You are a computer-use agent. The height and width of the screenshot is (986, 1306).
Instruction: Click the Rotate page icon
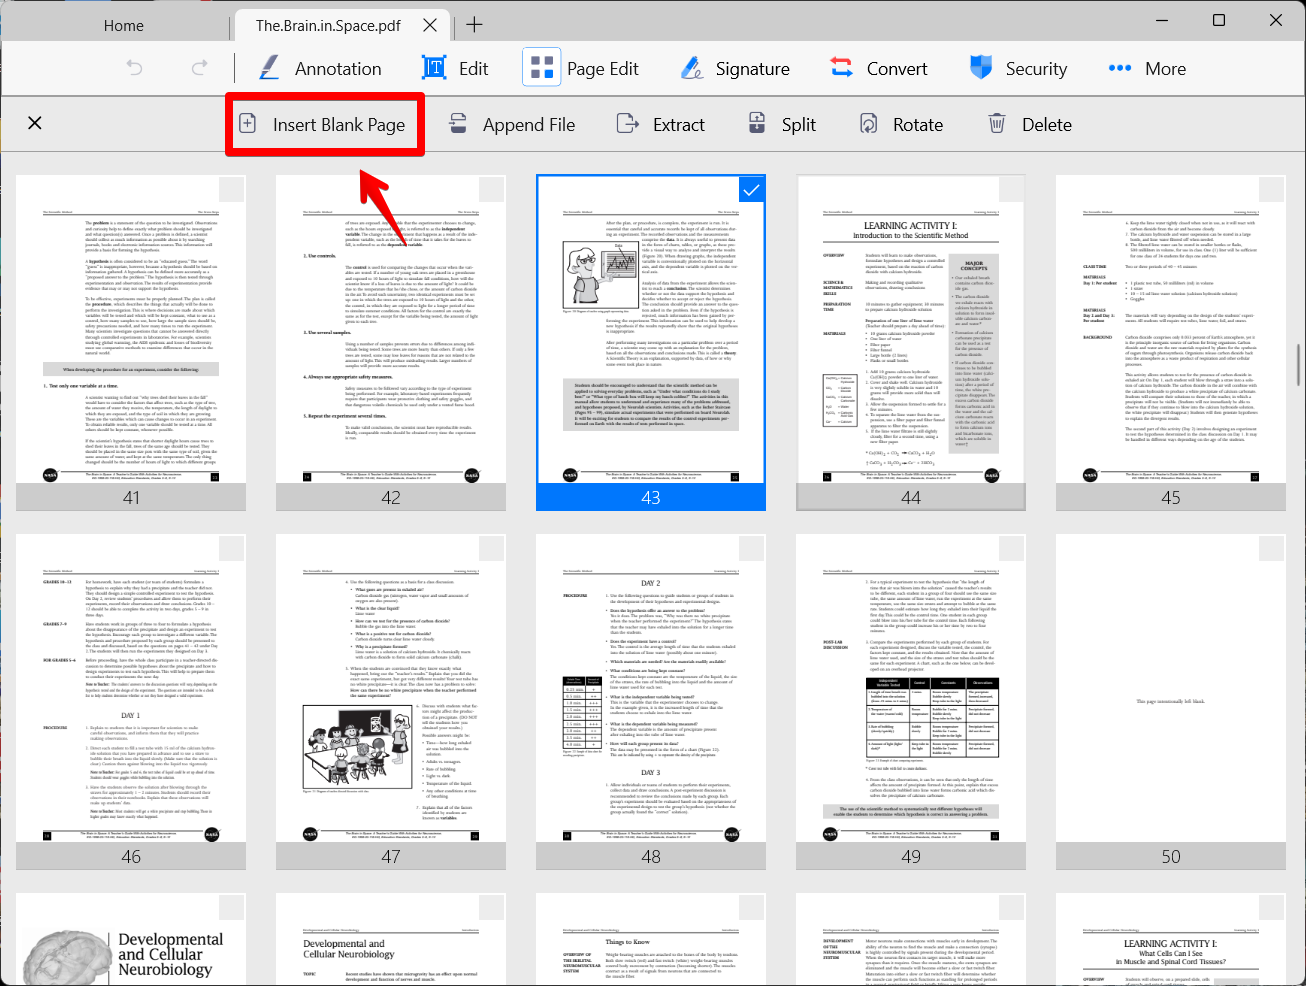[869, 124]
